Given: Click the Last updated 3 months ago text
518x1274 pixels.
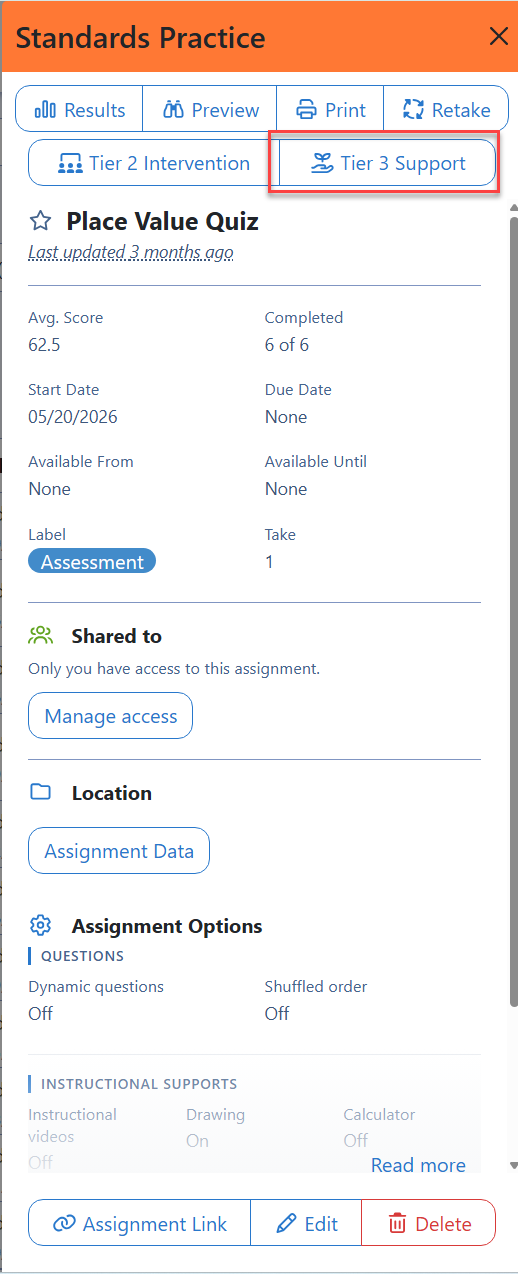Looking at the screenshot, I should coord(131,252).
